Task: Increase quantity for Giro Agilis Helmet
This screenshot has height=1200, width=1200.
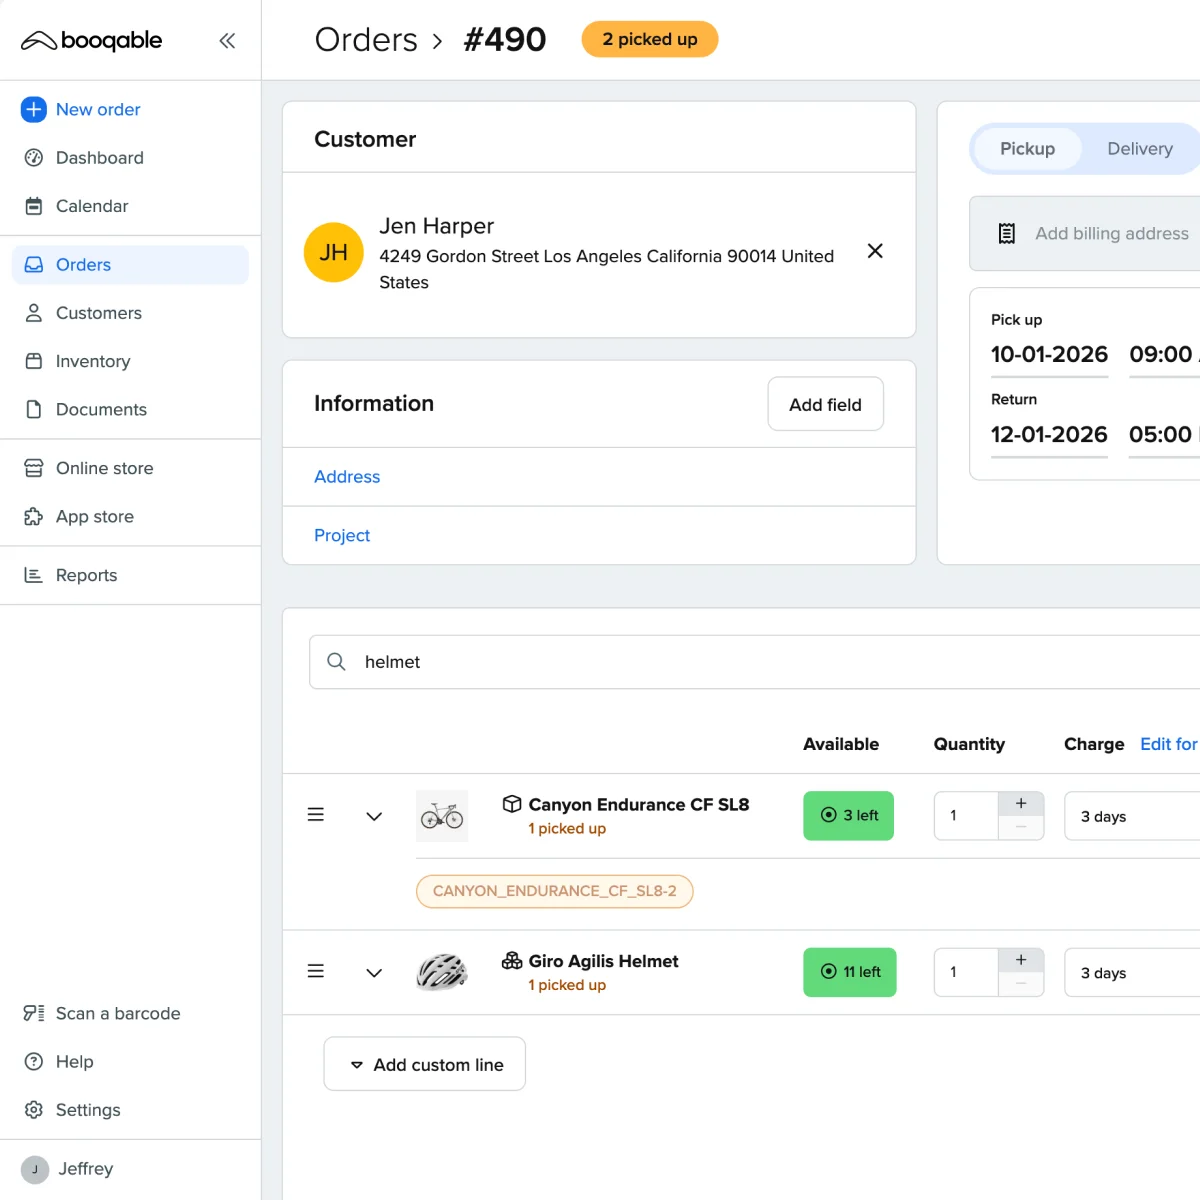Action: pos(1021,958)
